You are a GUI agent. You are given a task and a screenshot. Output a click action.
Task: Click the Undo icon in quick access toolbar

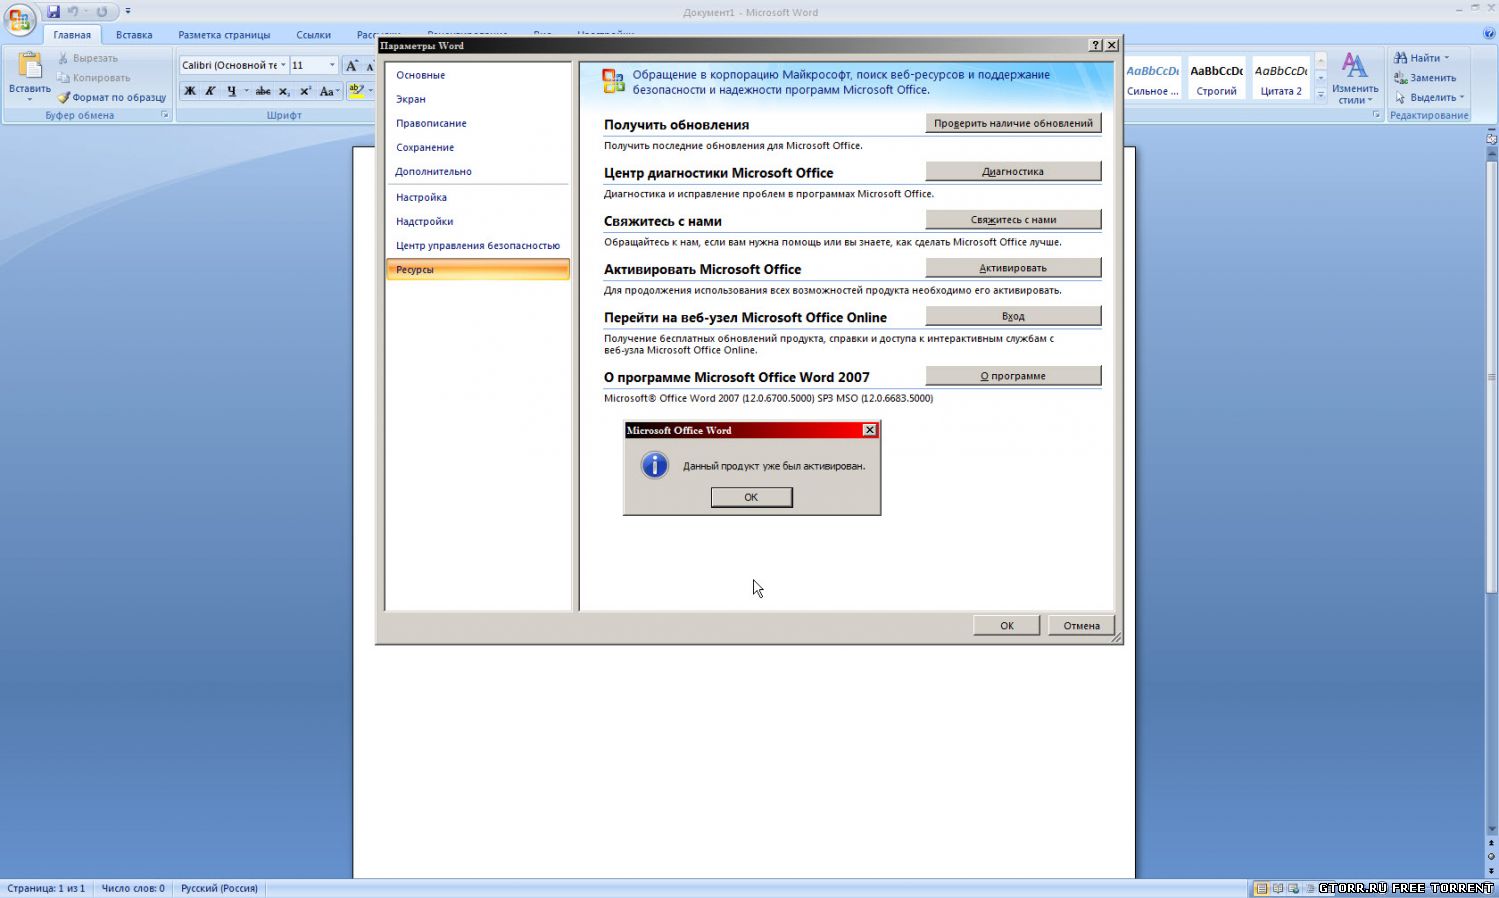[73, 12]
